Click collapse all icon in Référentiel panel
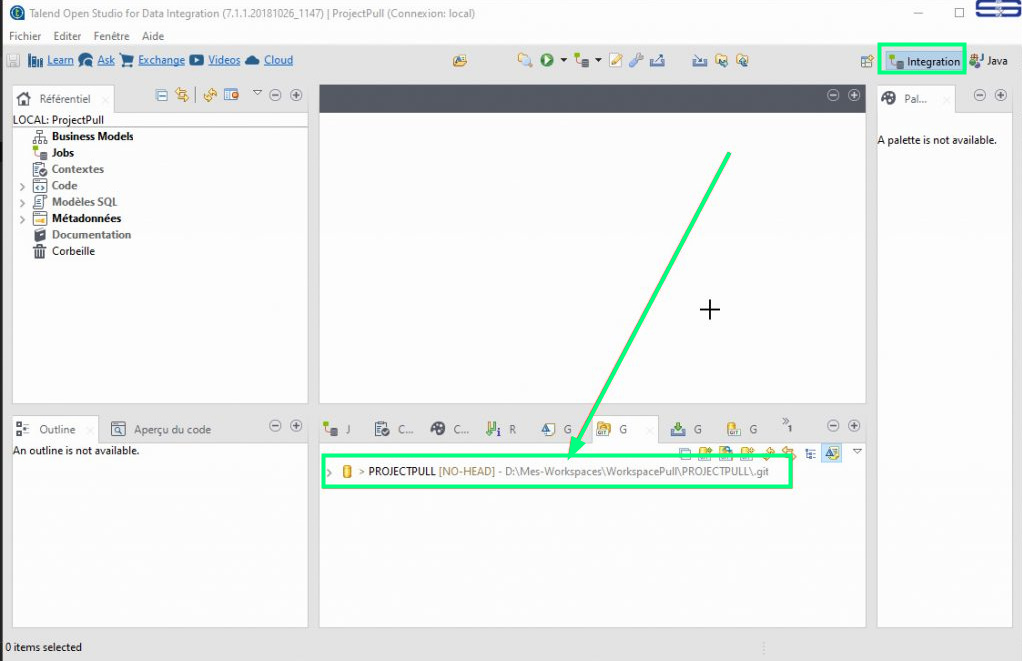The height and width of the screenshot is (662, 1022). pos(162,95)
